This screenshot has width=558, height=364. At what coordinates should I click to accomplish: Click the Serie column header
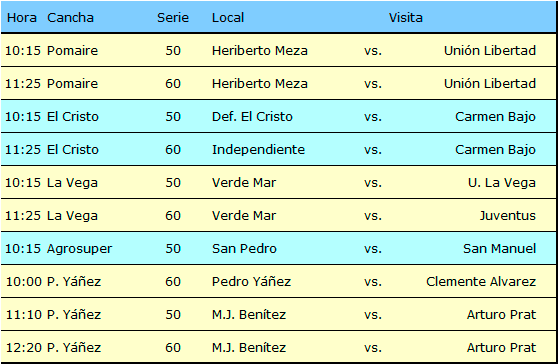click(173, 18)
